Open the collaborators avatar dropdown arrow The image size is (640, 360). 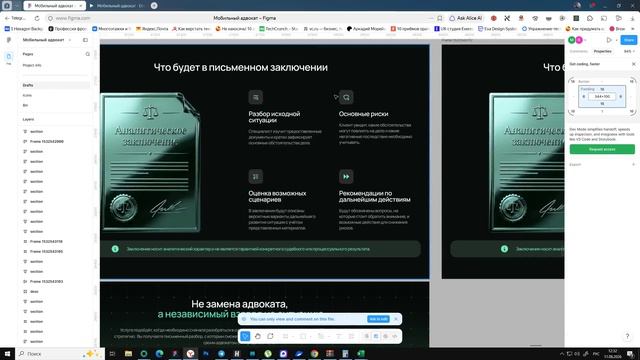[x=586, y=40]
